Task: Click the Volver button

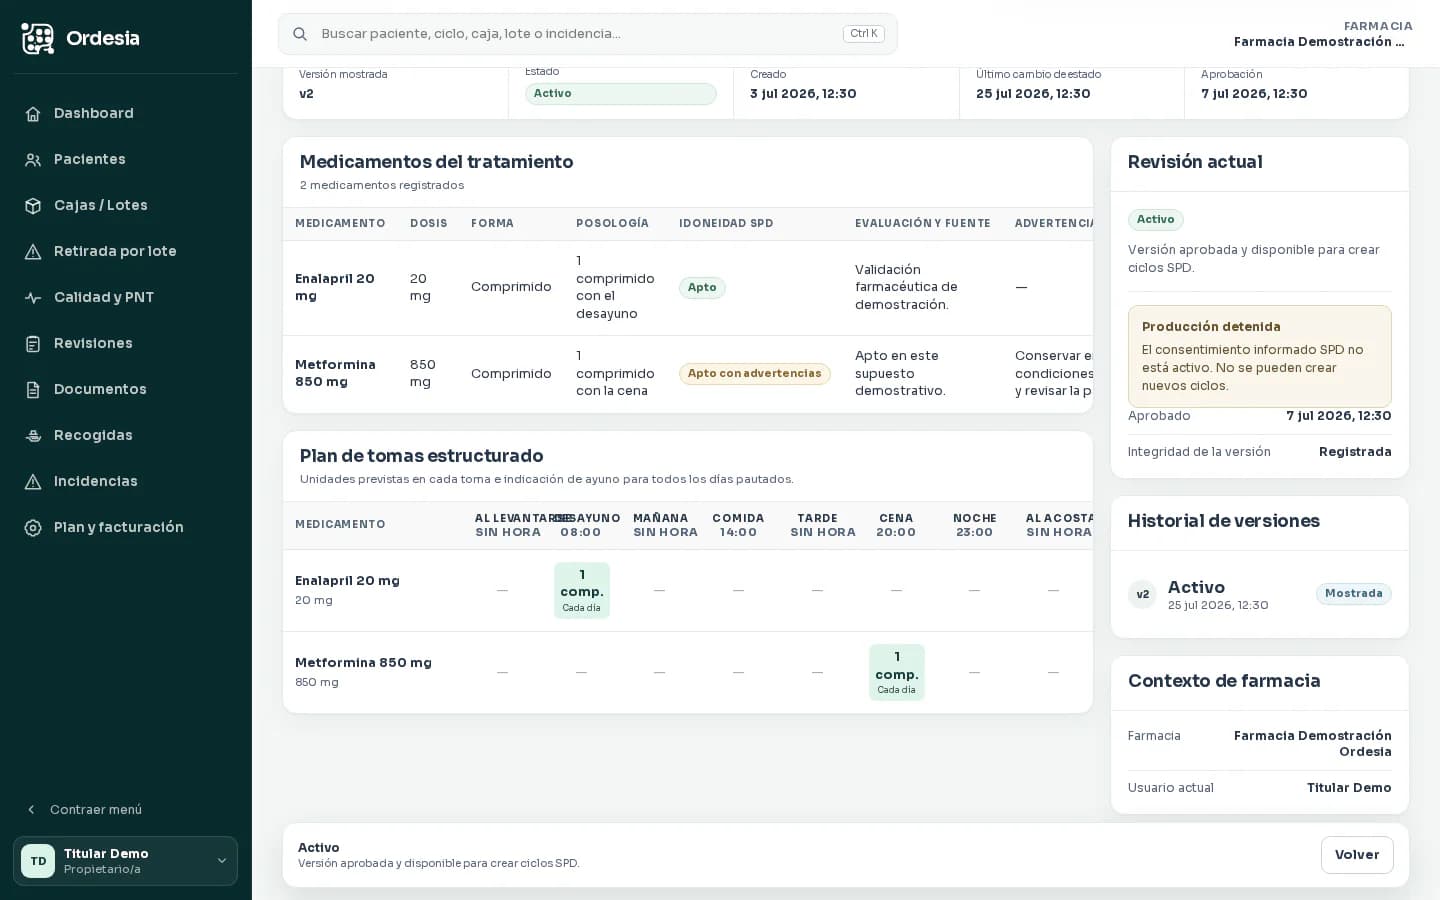Action: (1357, 855)
